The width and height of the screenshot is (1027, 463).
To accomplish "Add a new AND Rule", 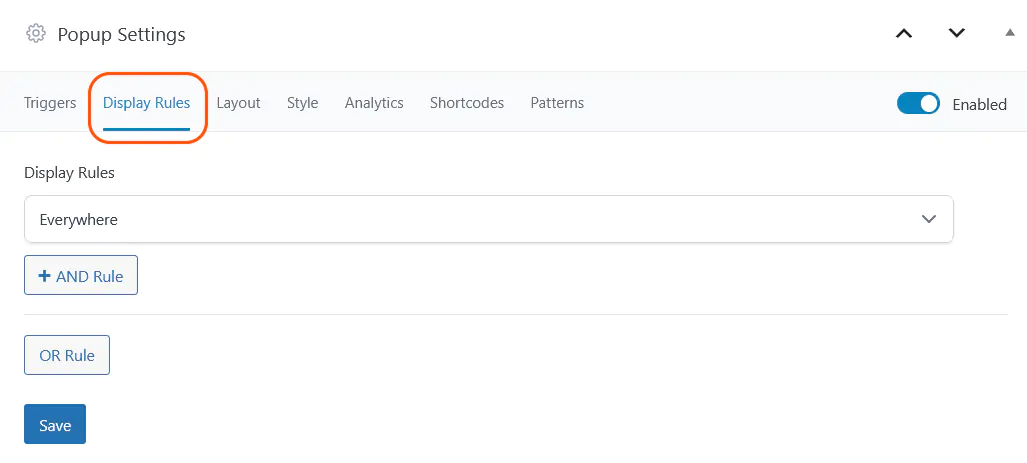I will tap(81, 276).
